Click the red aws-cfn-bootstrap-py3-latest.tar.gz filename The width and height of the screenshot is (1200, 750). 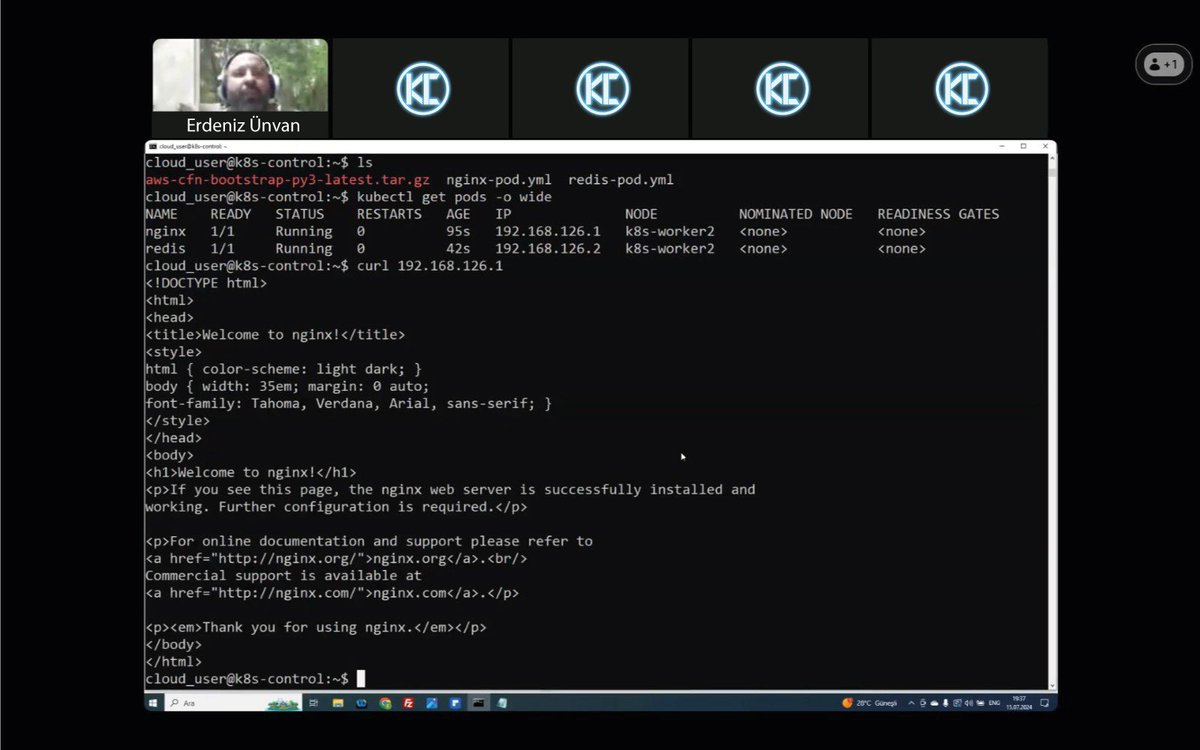[x=288, y=180]
